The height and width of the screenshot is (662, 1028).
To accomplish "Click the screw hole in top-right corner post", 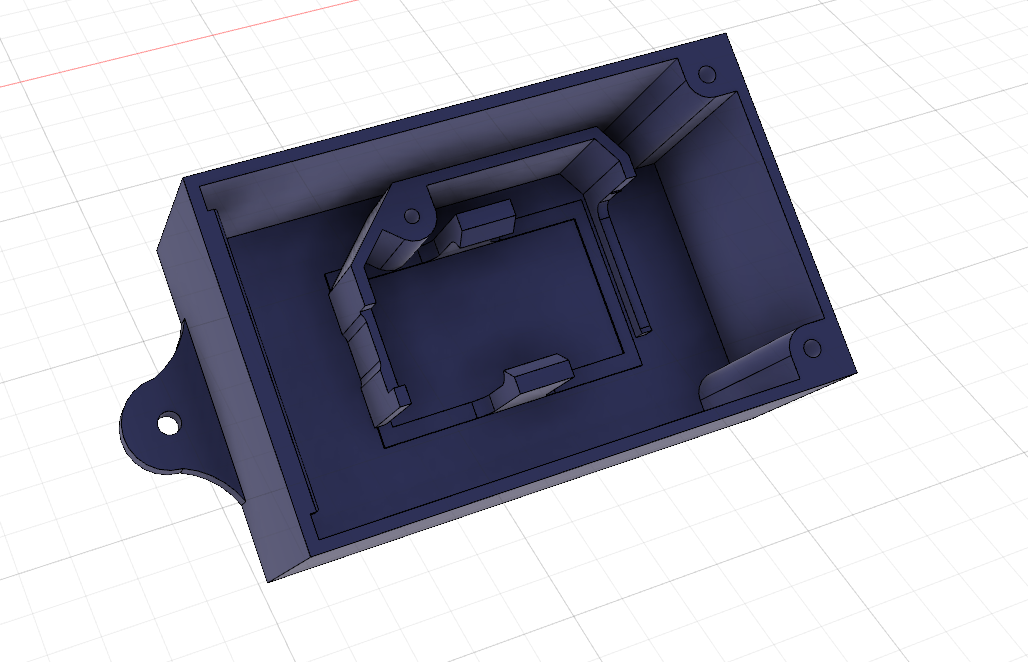I will click(707, 74).
